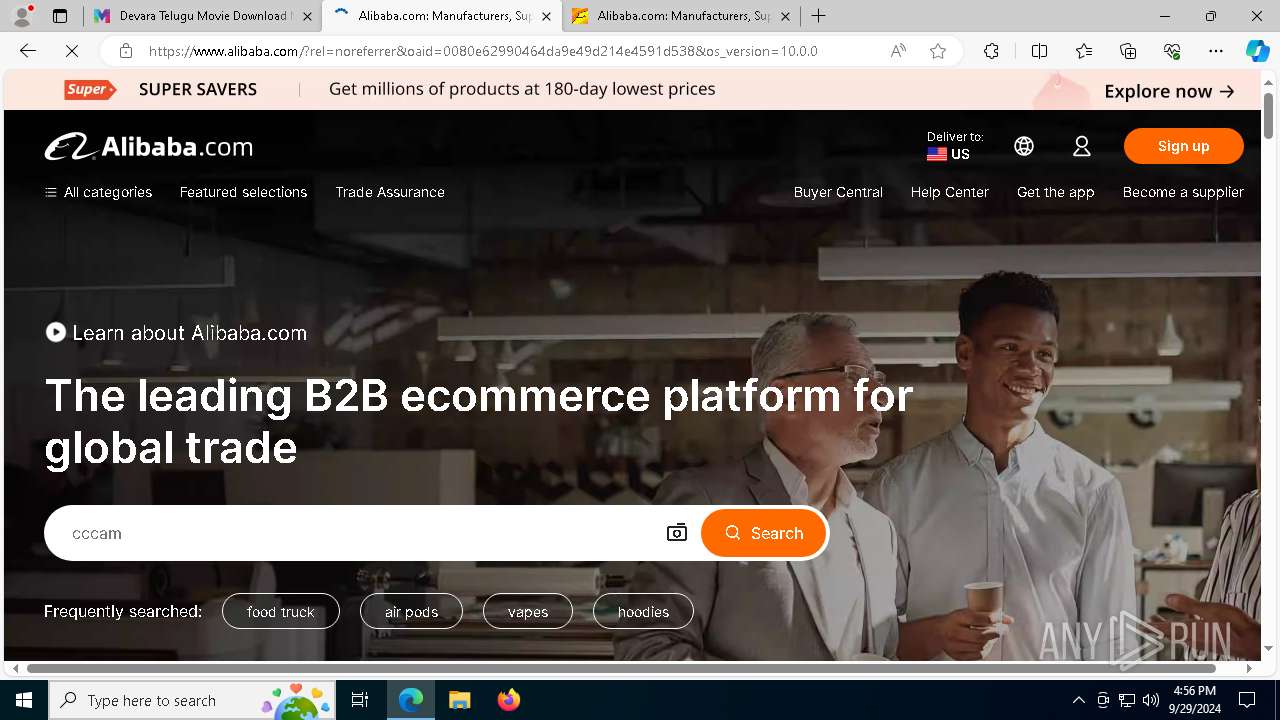The width and height of the screenshot is (1280, 720).
Task: Open language and currency globe icon
Action: click(1024, 146)
